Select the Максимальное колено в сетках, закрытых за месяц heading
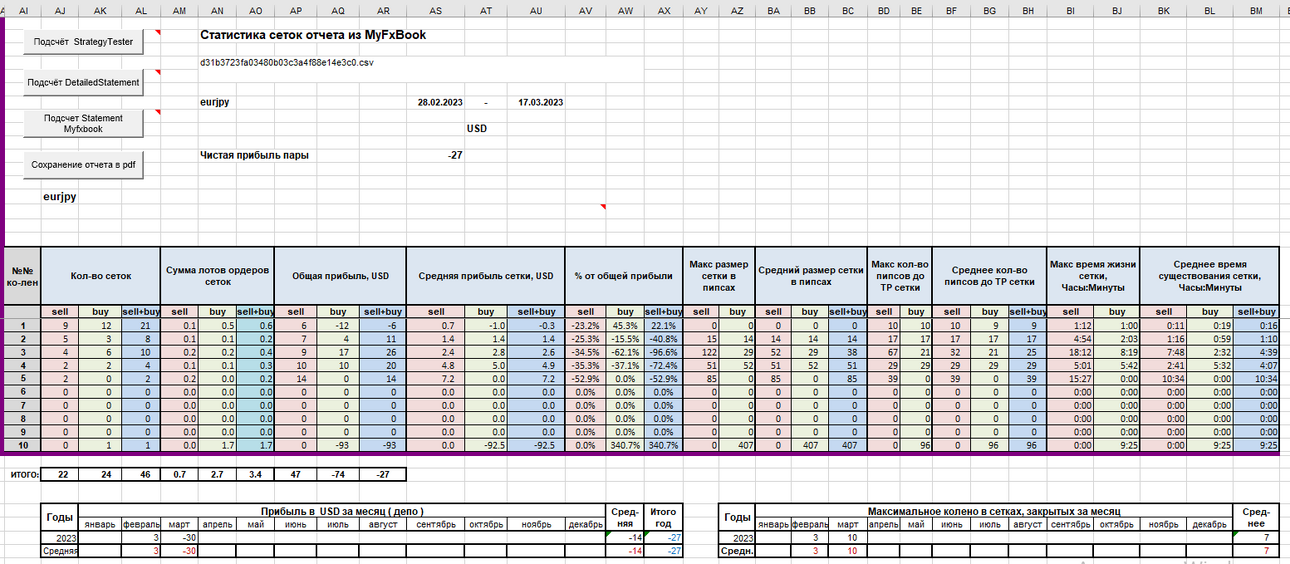1290x564 pixels. pyautogui.click(x=992, y=511)
